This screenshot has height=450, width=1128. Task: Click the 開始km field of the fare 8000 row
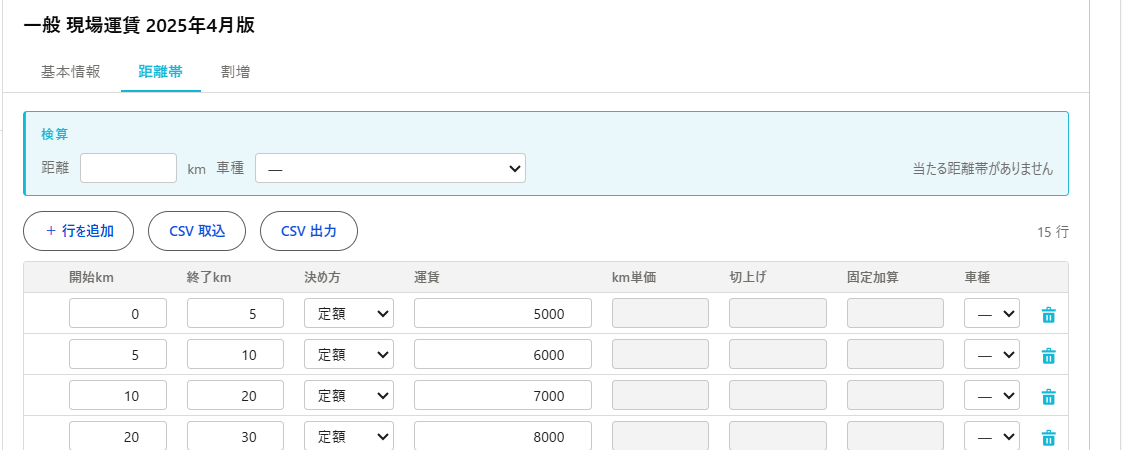click(118, 436)
